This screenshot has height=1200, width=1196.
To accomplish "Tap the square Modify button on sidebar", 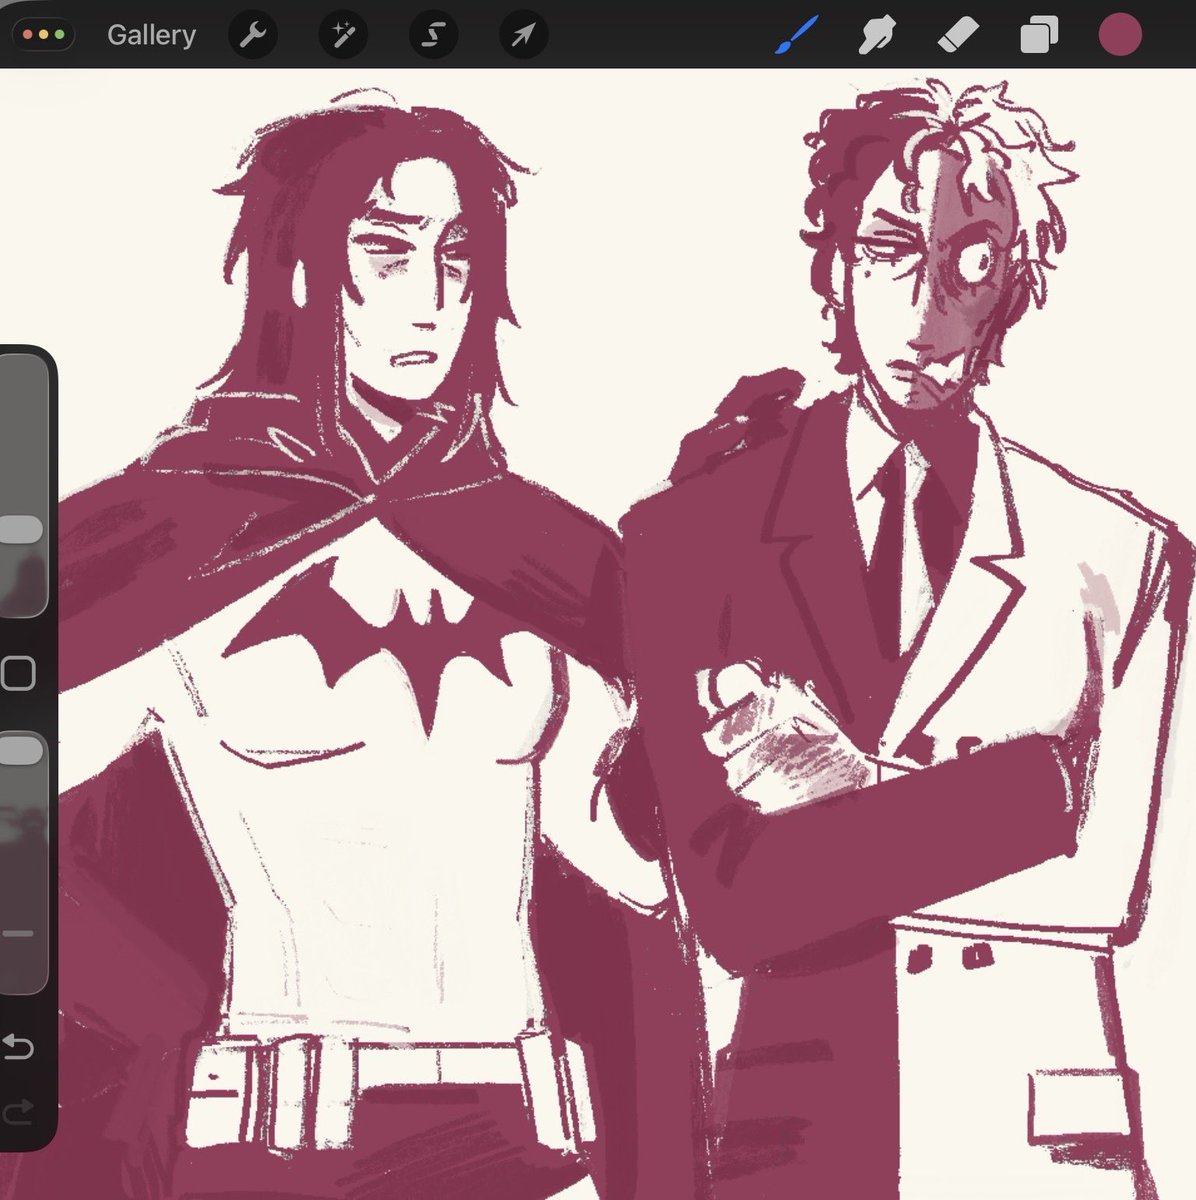I will tap(18, 674).
